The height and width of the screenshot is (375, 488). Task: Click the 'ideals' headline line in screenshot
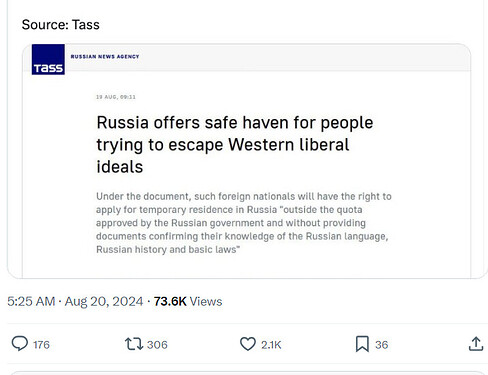(120, 167)
